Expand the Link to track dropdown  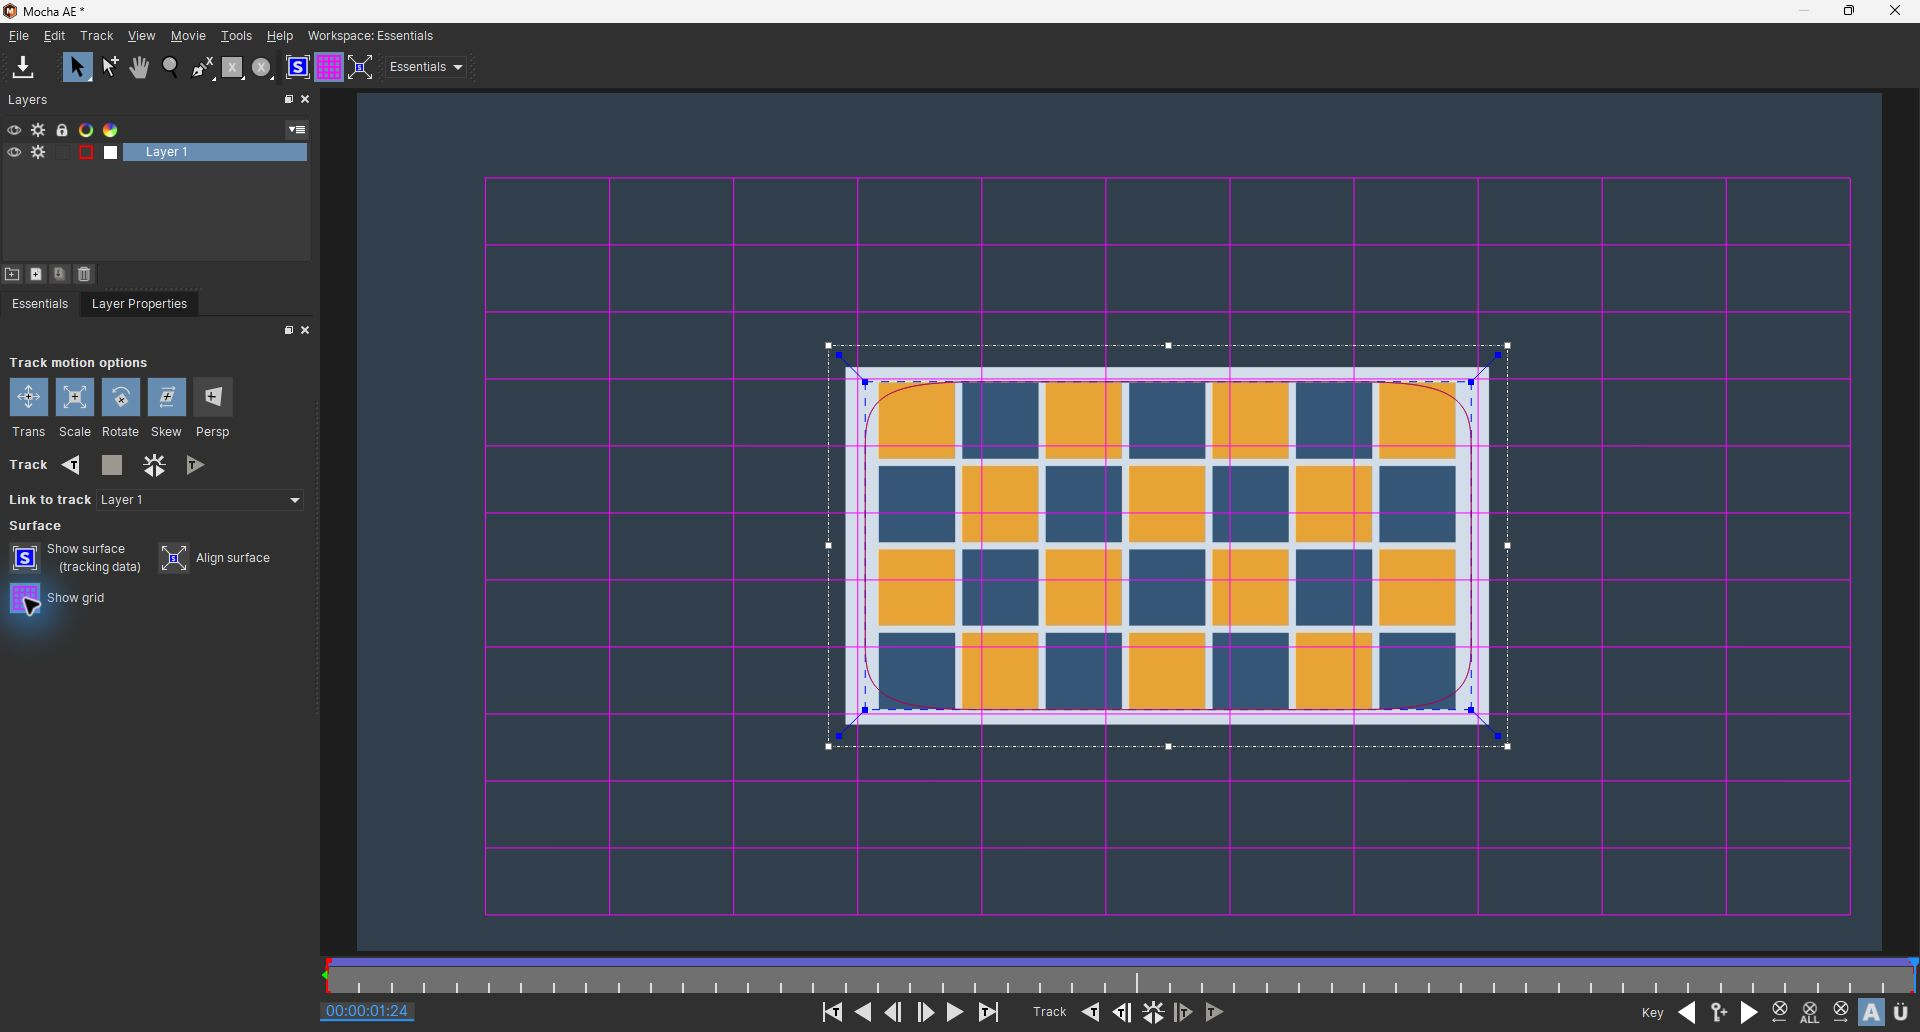point(201,500)
